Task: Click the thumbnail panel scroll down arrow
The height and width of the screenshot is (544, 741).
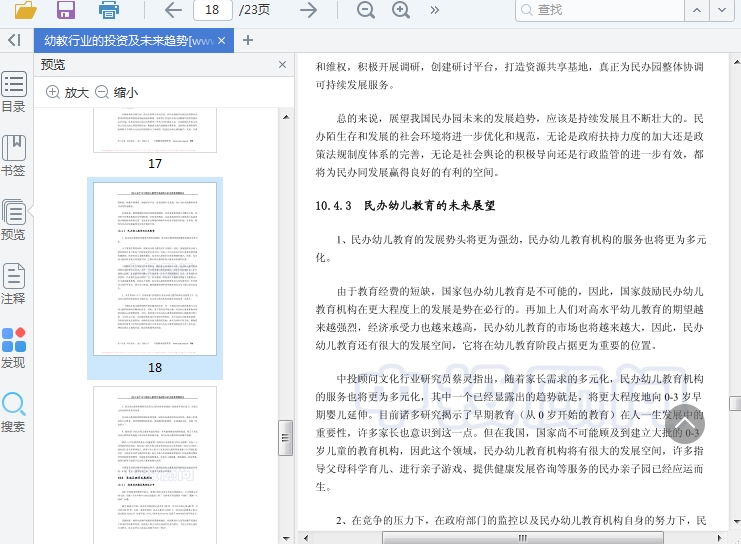Action: pyautogui.click(x=286, y=538)
